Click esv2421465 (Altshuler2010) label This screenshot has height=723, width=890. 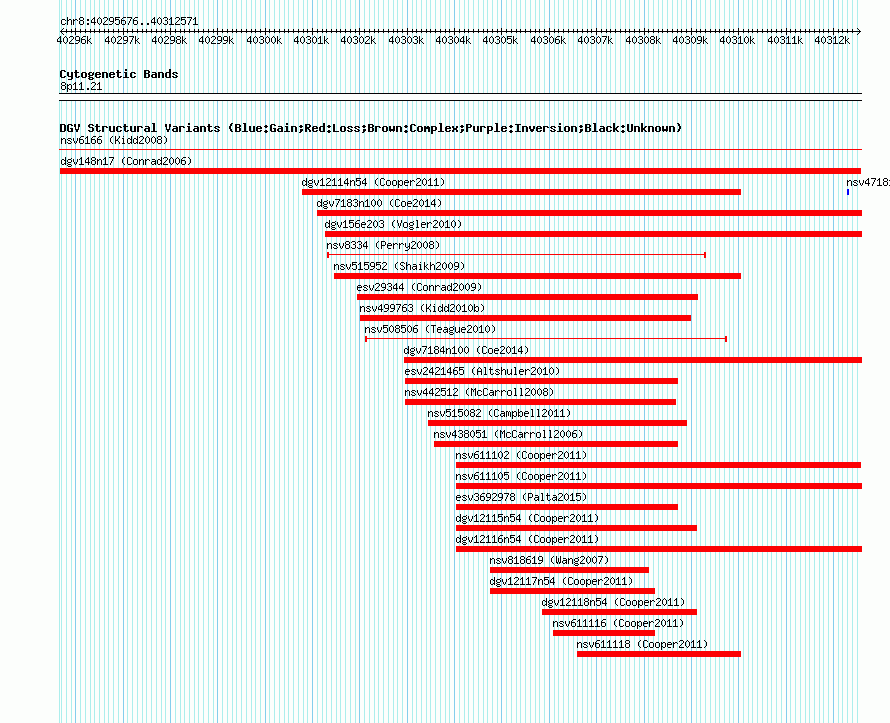pyautogui.click(x=482, y=371)
